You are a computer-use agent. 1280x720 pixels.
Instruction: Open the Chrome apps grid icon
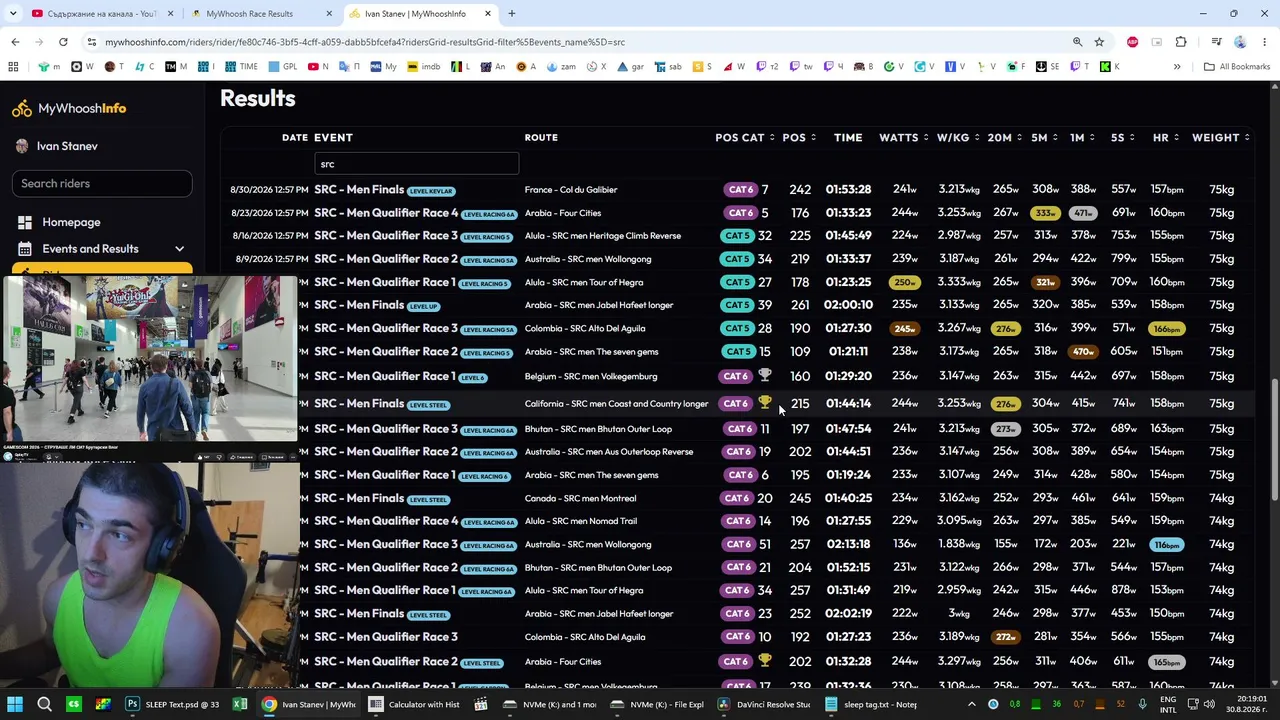click(x=13, y=67)
